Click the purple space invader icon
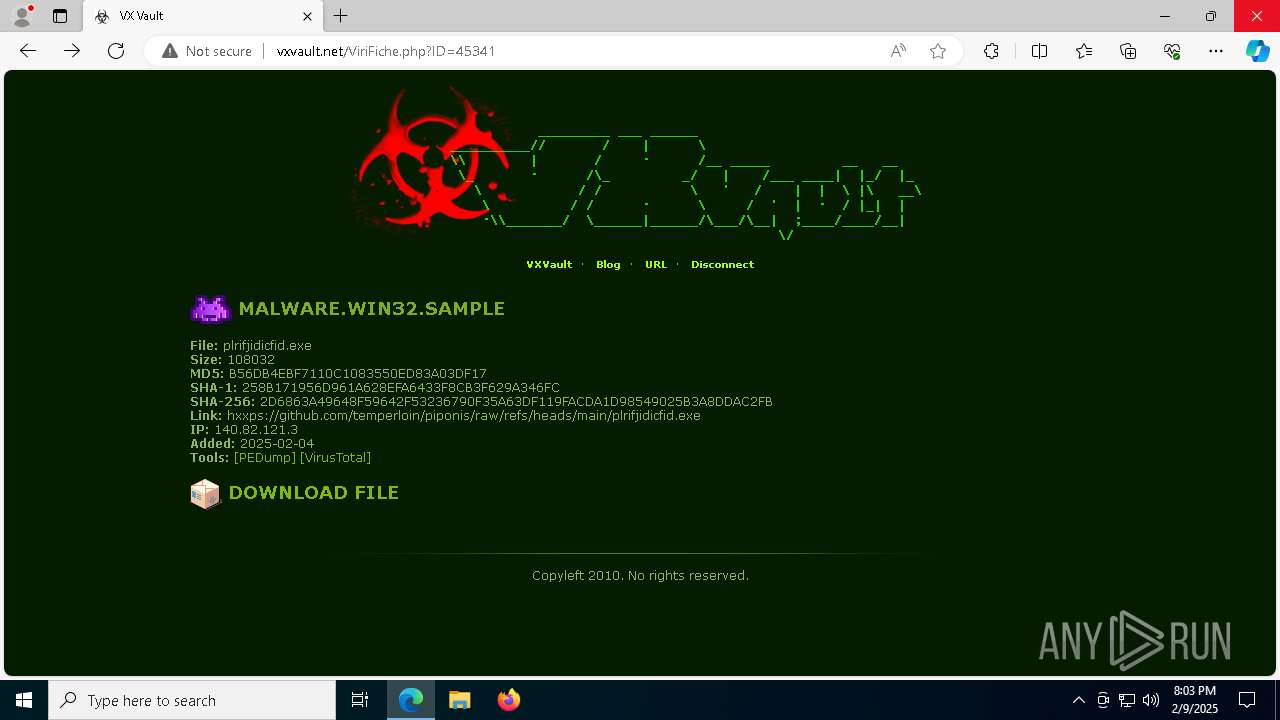Viewport: 1280px width, 720px height. click(210, 309)
